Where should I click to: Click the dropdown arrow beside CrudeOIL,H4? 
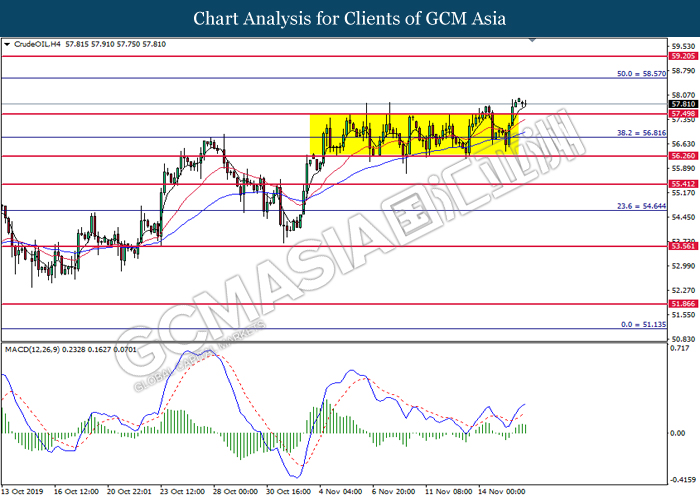(7, 44)
